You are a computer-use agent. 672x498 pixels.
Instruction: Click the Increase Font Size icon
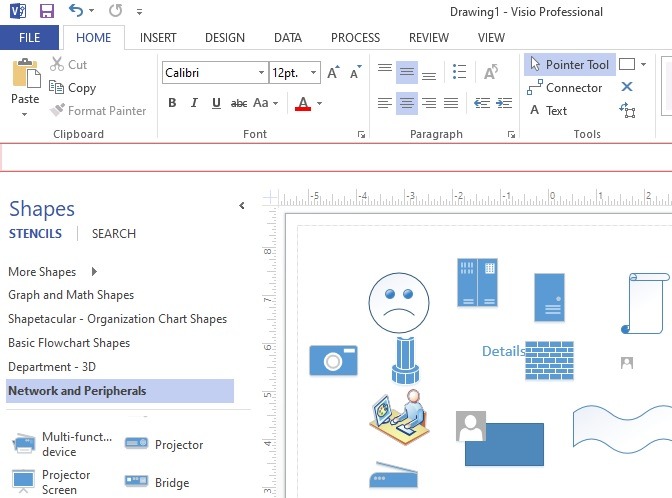point(333,72)
